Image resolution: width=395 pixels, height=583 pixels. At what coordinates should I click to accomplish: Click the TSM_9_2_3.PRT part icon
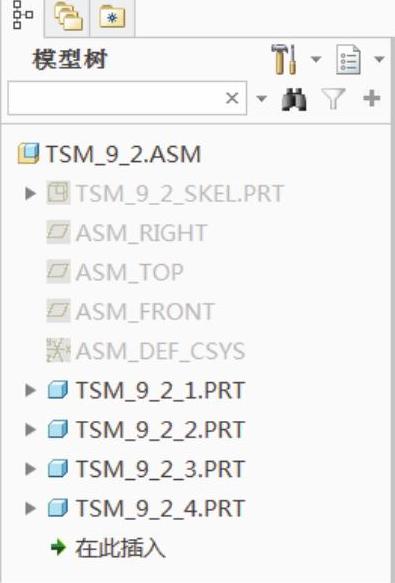(58, 468)
